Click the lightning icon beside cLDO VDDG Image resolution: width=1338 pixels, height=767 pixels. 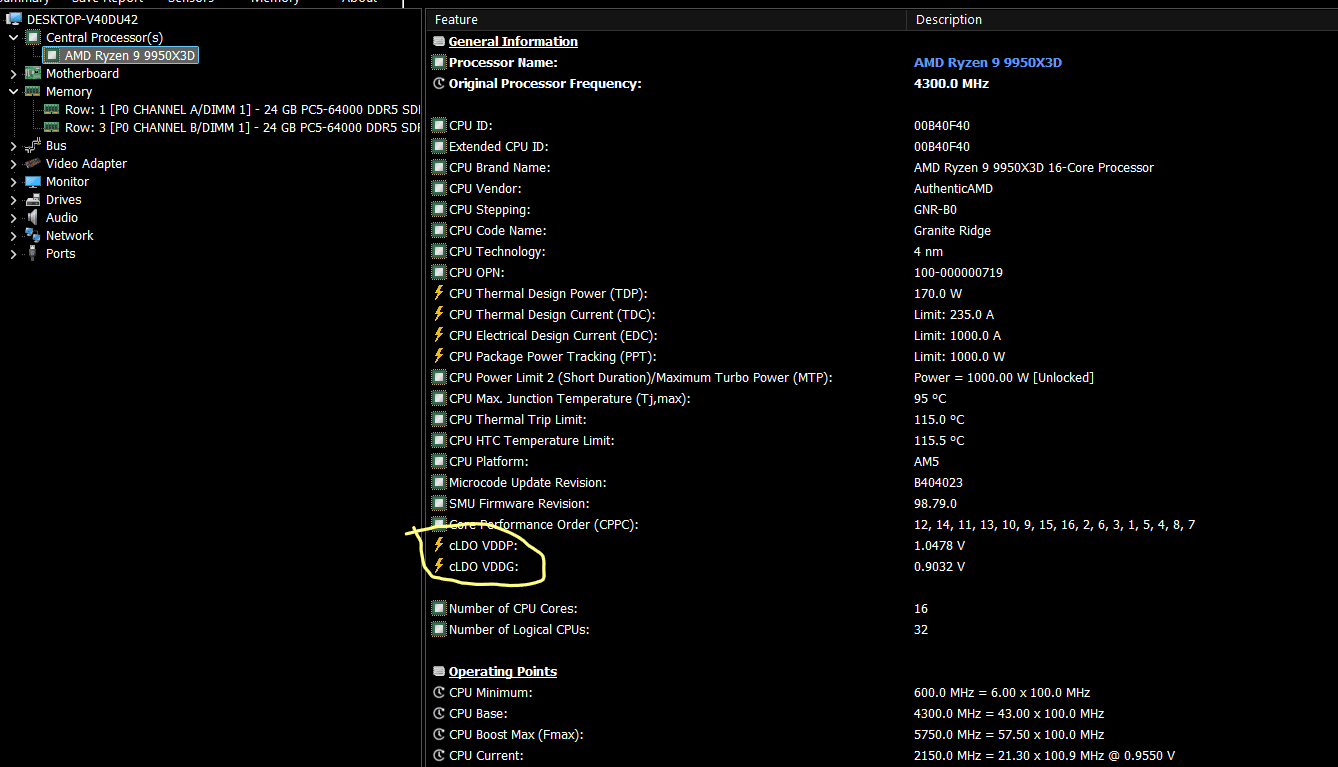coord(438,566)
